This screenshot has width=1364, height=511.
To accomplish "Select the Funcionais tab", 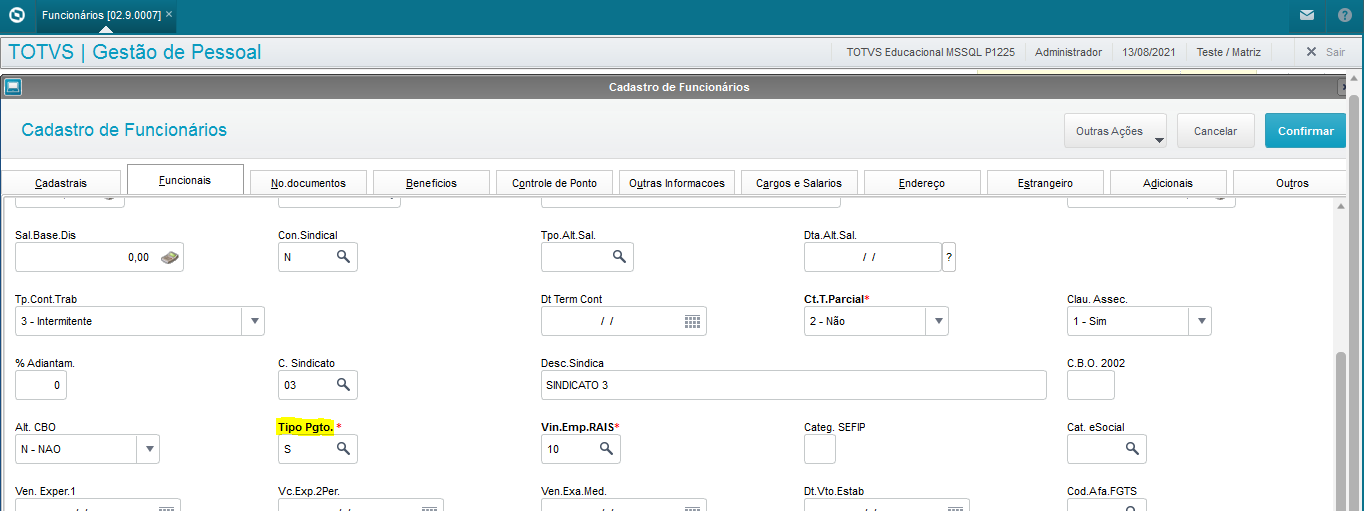I will pos(185,180).
